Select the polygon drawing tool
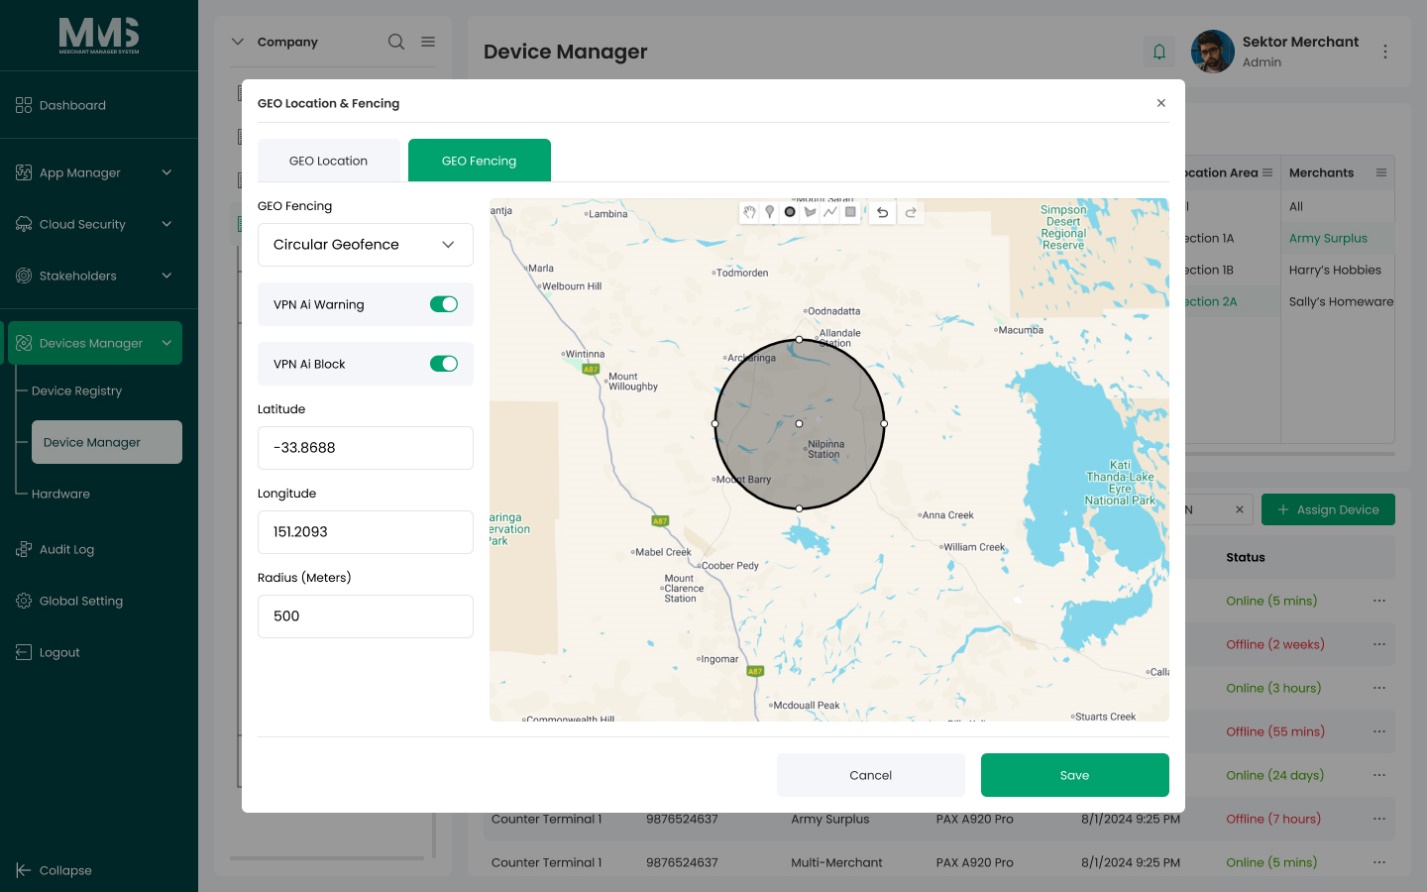 click(x=810, y=212)
